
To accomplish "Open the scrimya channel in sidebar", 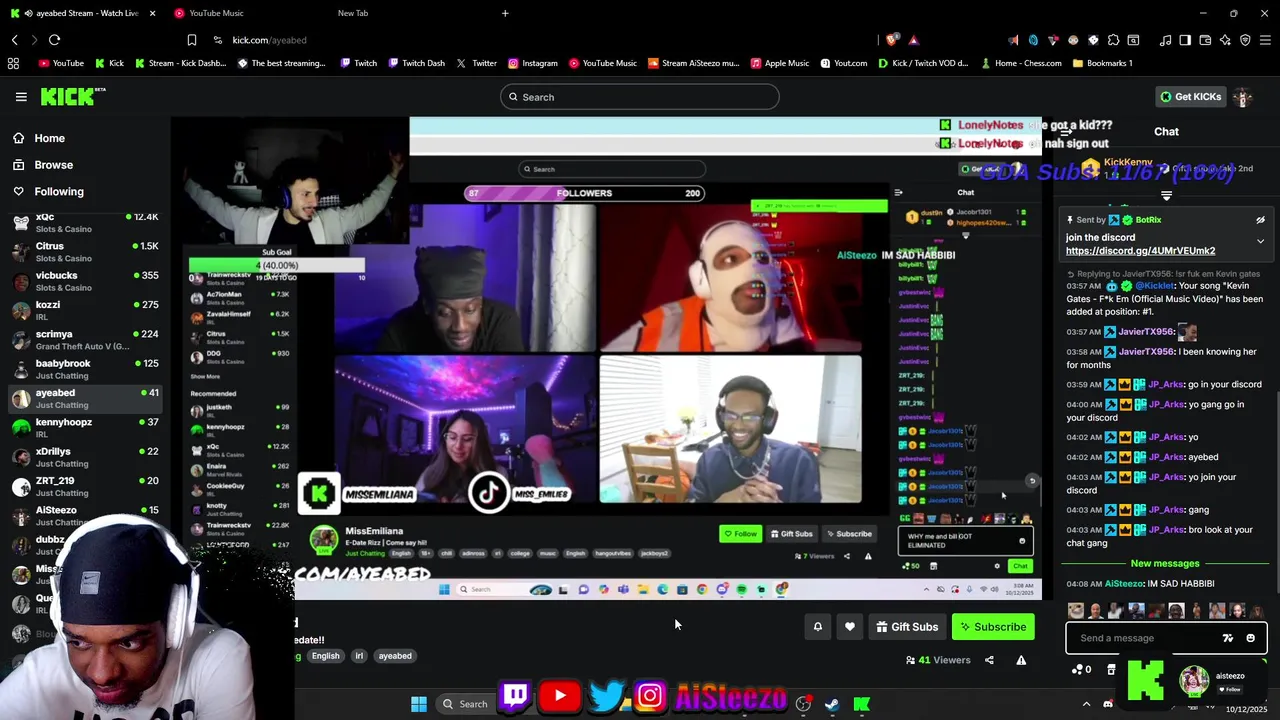I will pyautogui.click(x=85, y=340).
